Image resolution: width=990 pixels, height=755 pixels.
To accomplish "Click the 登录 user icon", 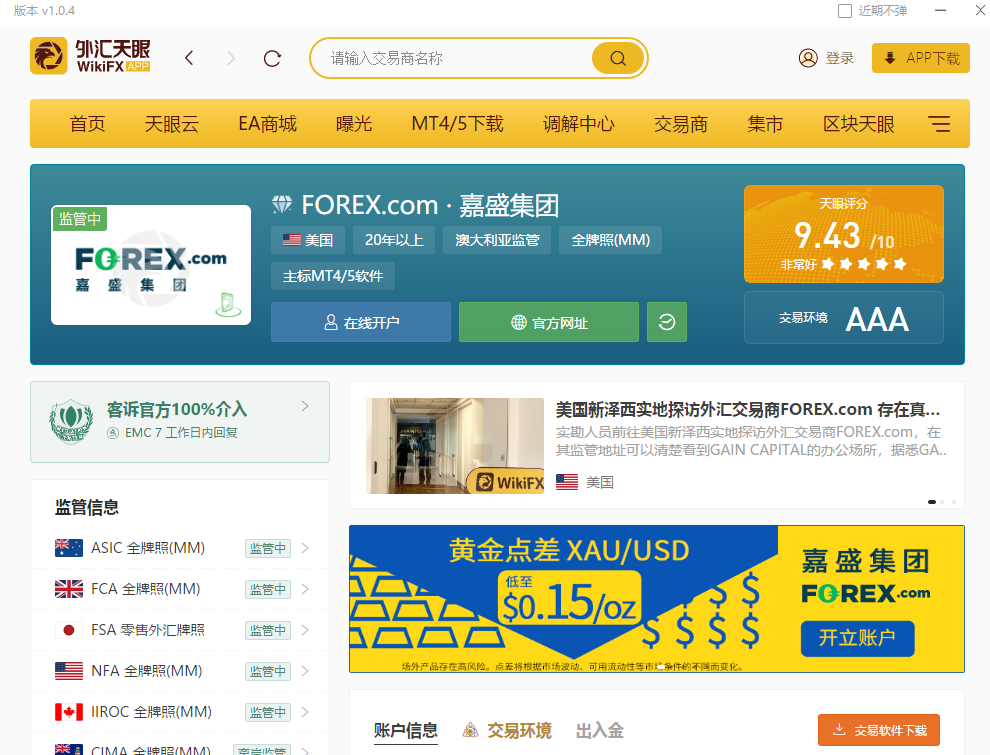I will (x=808, y=58).
